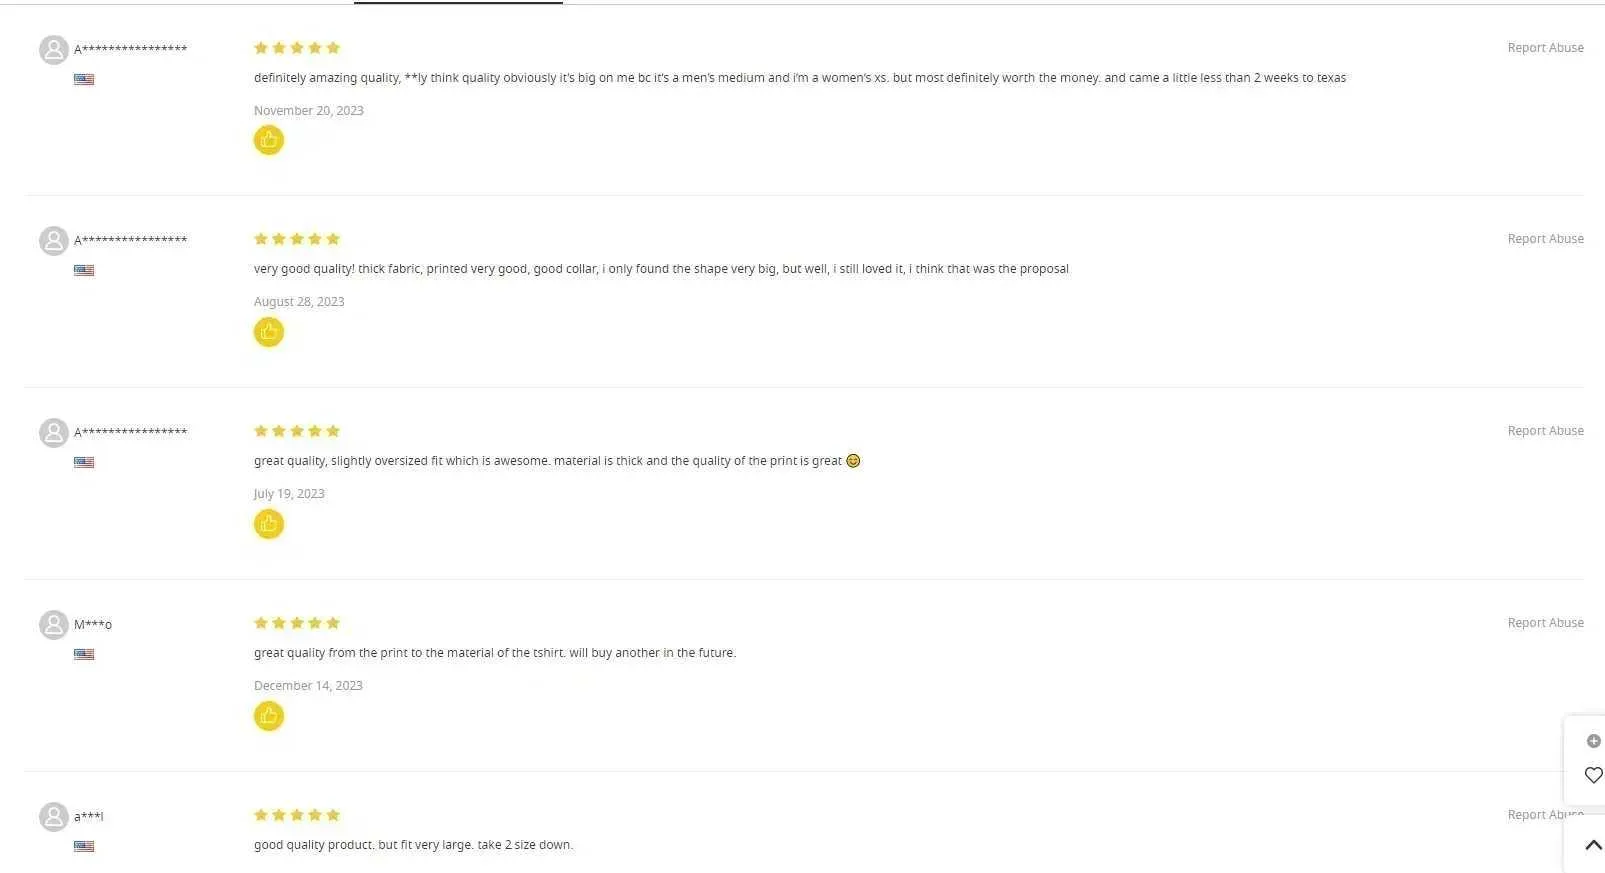
Task: Click the US flag under M***o
Action: pyautogui.click(x=84, y=654)
